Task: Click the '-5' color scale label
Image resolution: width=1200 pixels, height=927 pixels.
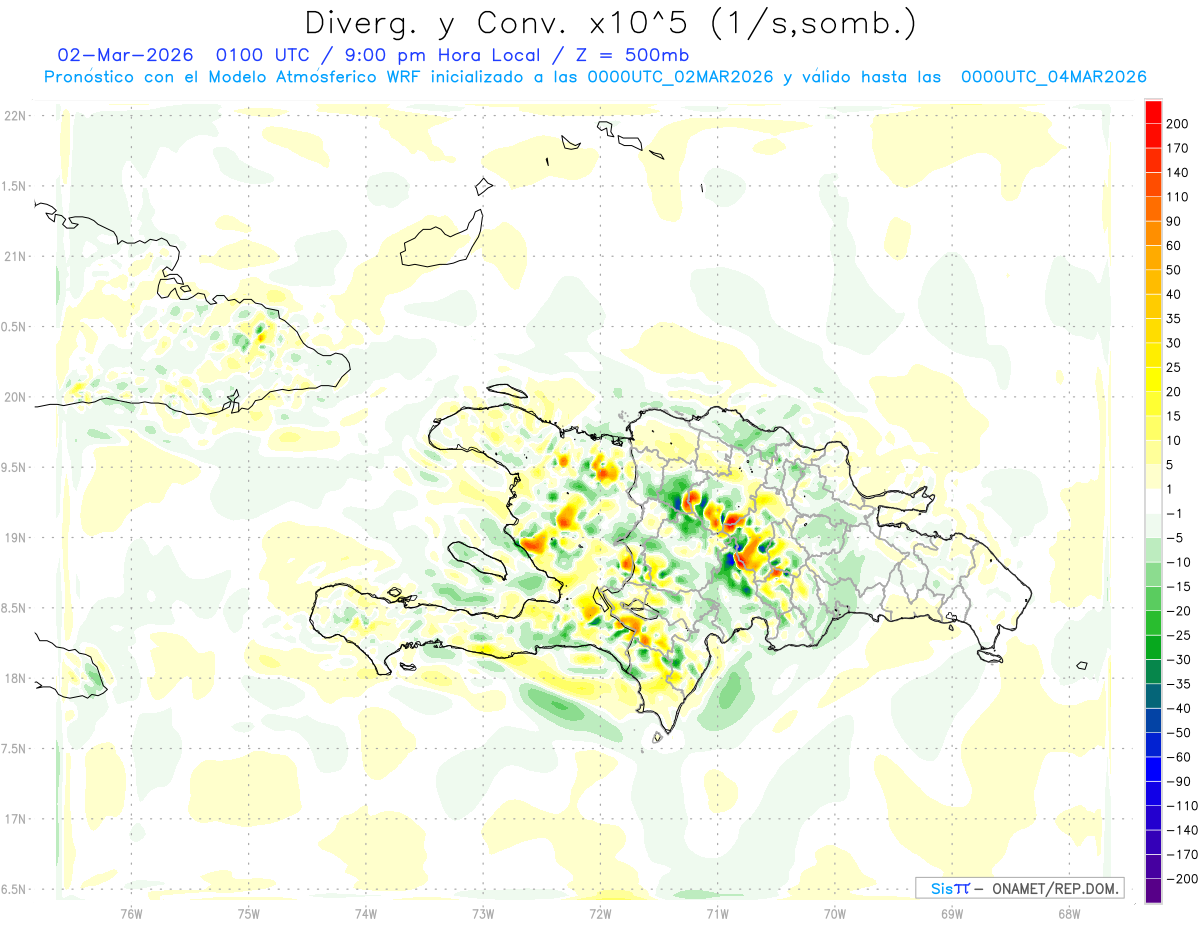Action: click(1176, 538)
